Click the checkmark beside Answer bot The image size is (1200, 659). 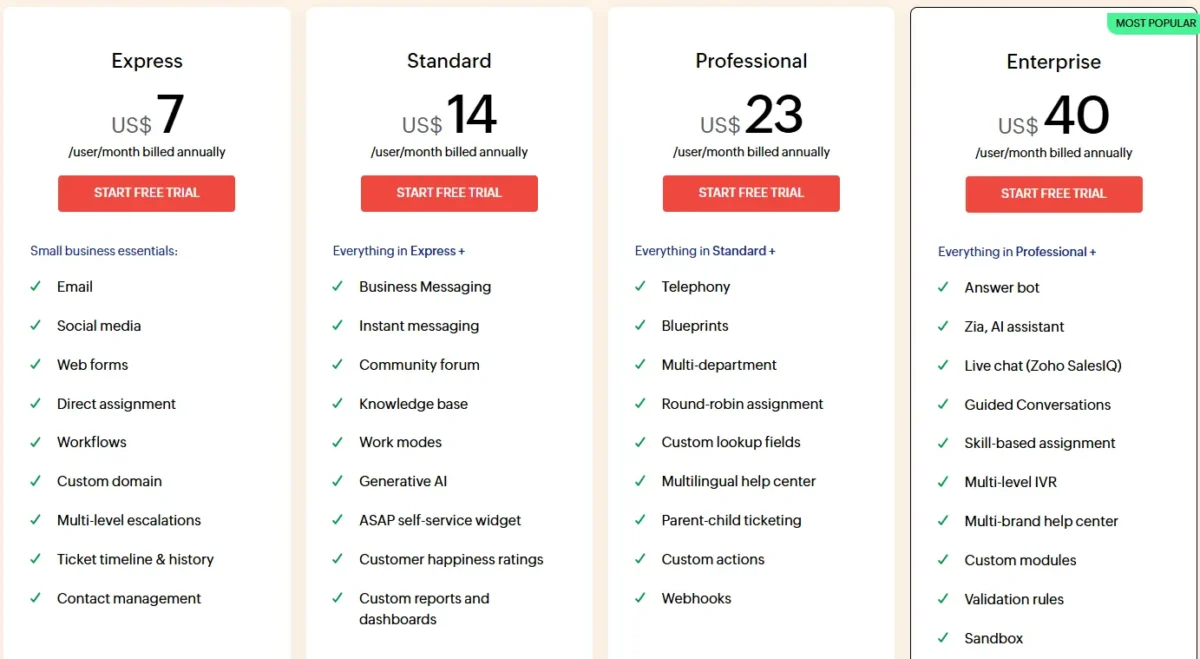(x=943, y=287)
